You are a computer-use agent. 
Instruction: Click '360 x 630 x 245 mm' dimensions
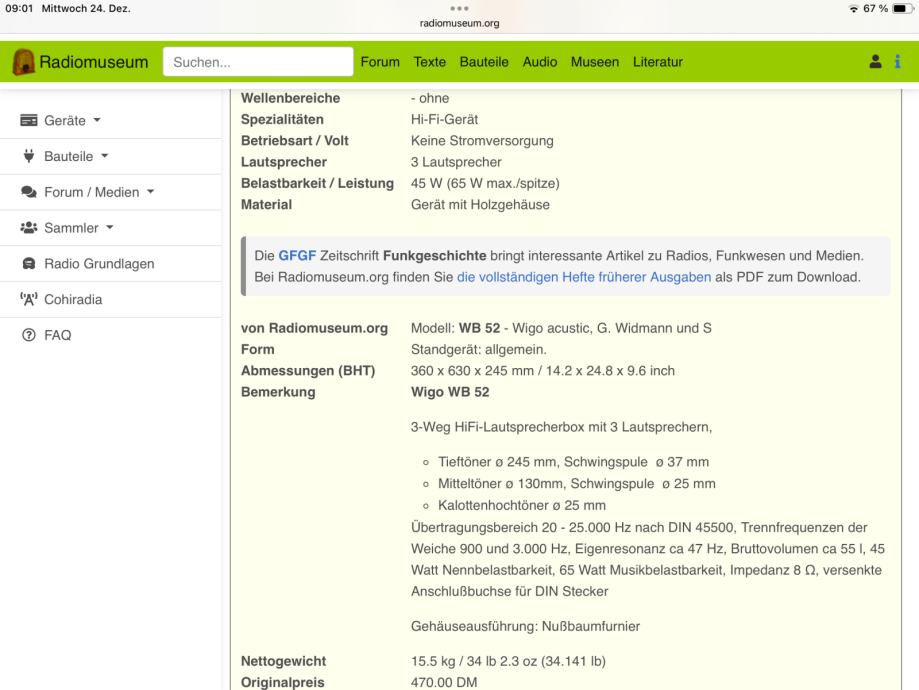point(472,371)
